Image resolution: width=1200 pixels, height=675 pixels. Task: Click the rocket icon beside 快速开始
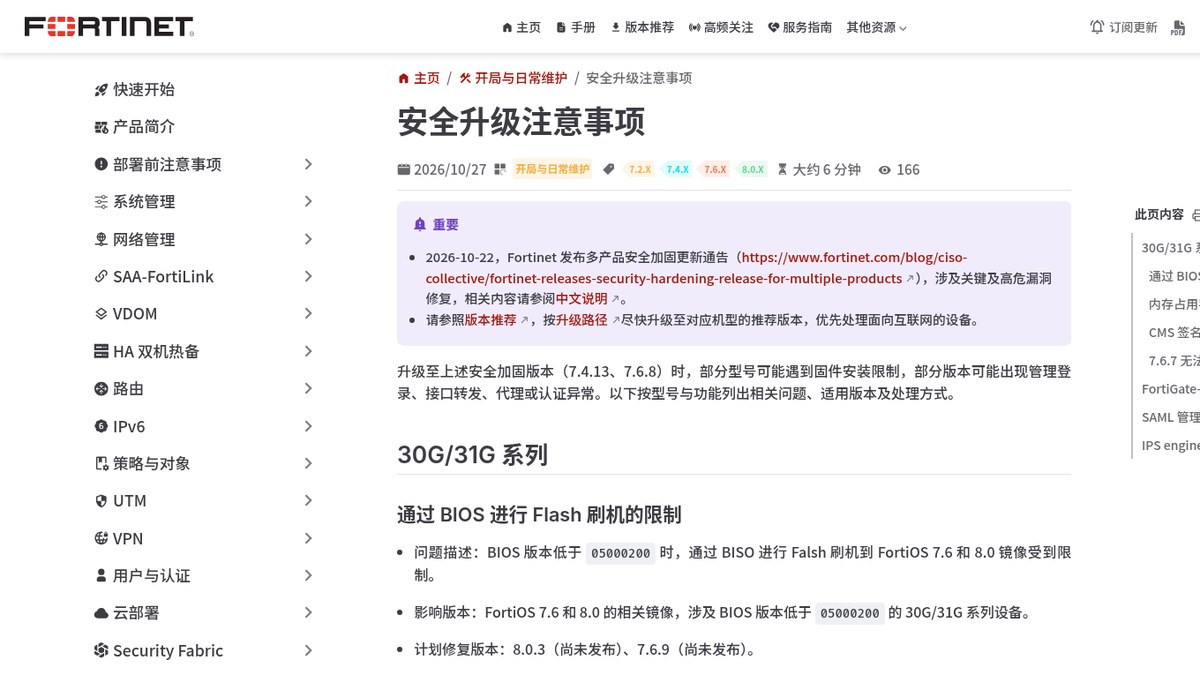(101, 90)
